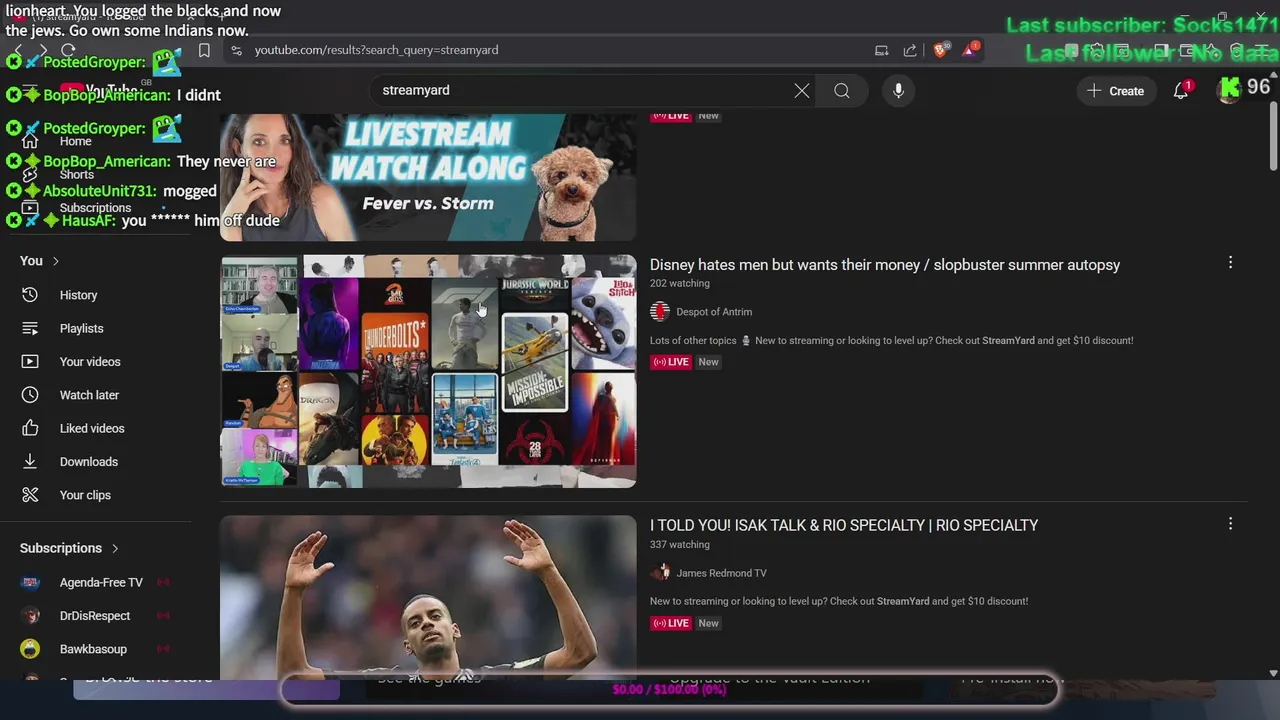Open the Create menu

(1116, 91)
